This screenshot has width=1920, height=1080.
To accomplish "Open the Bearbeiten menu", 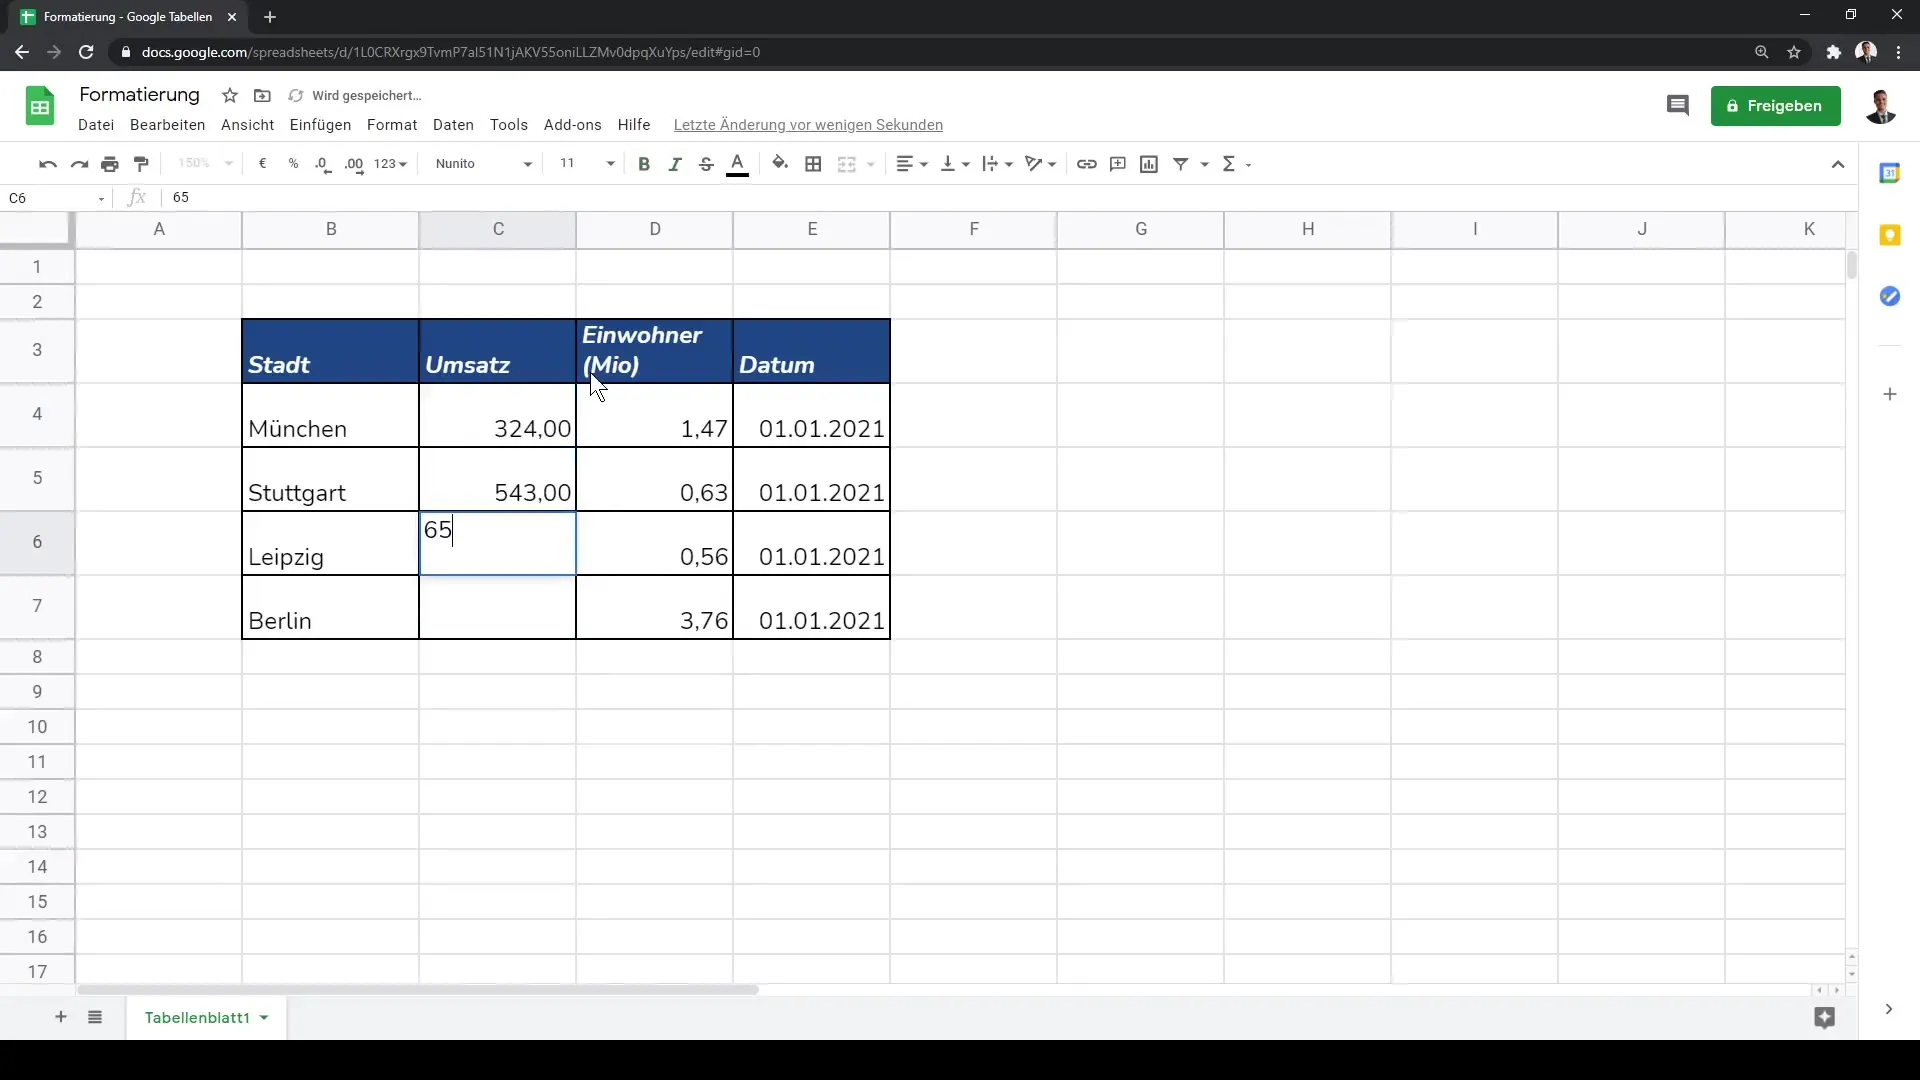I will [x=168, y=125].
